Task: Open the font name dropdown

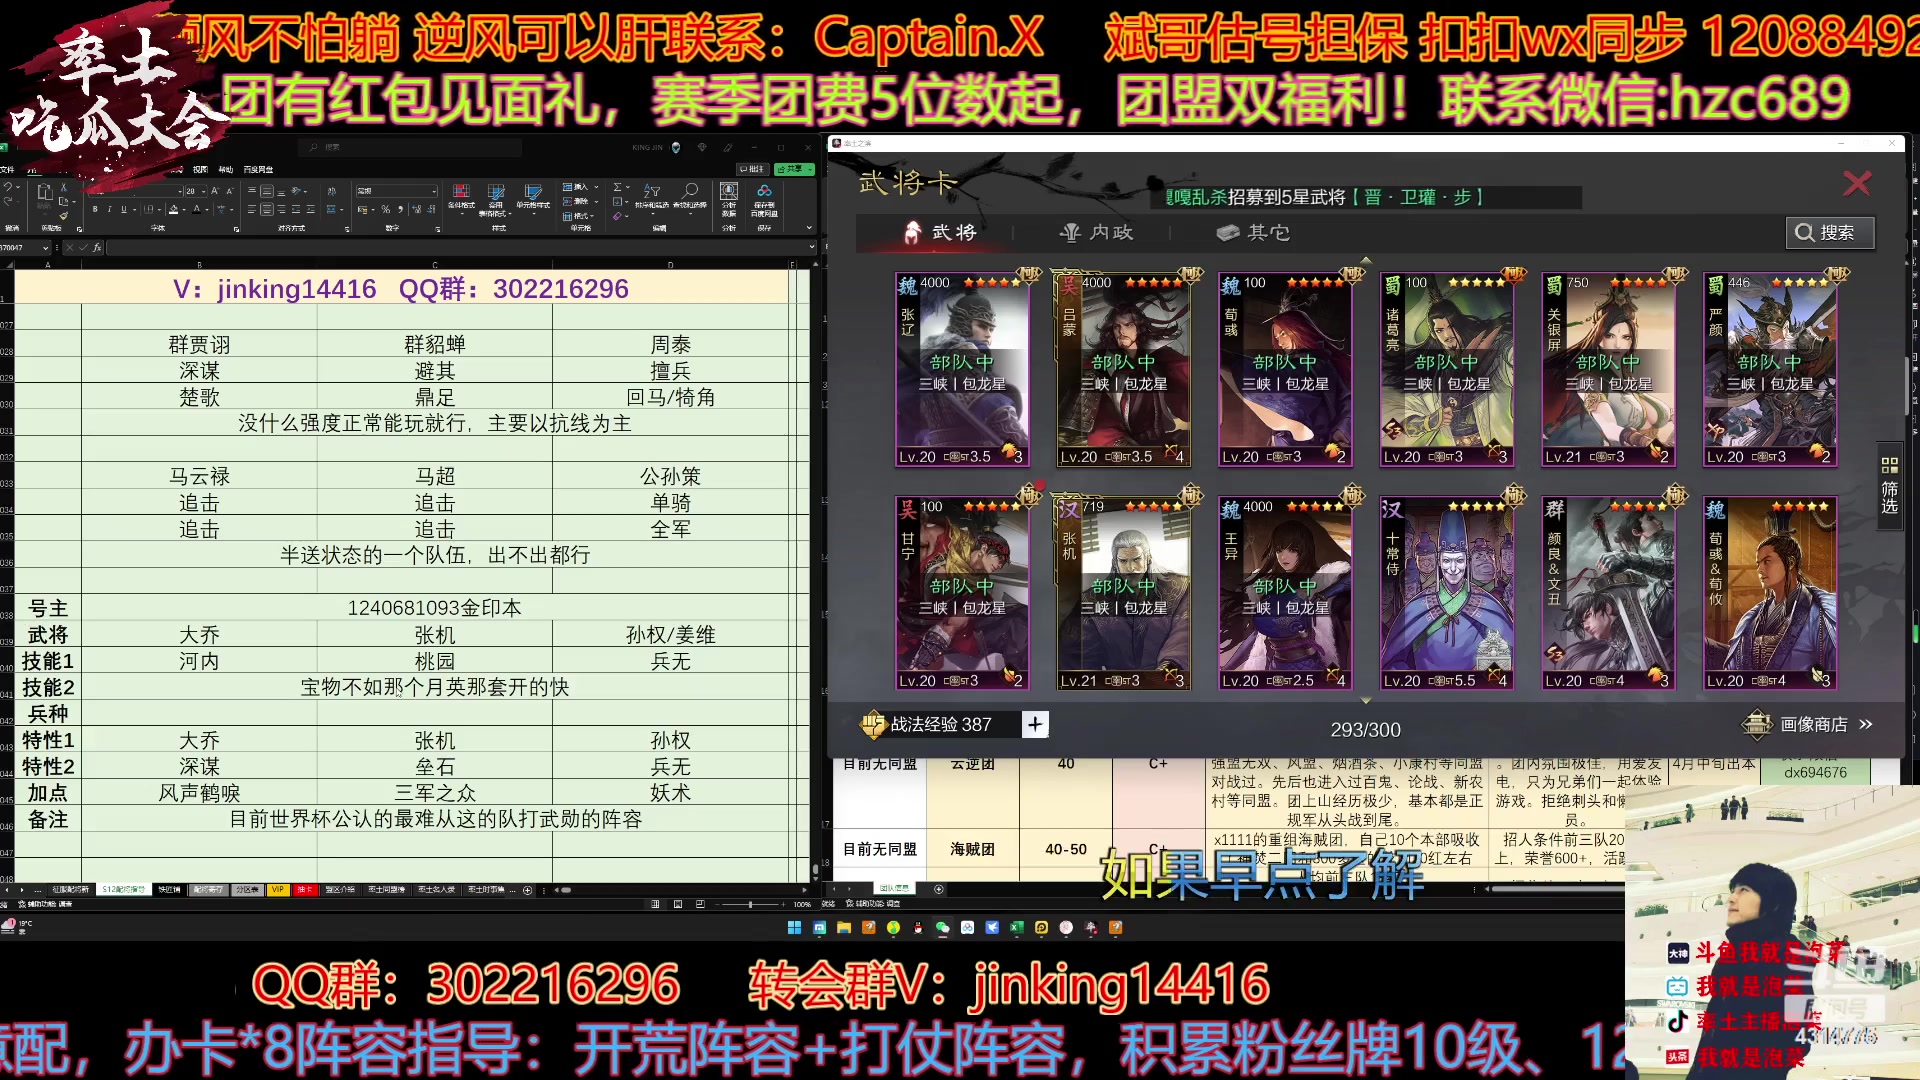Action: [180, 191]
